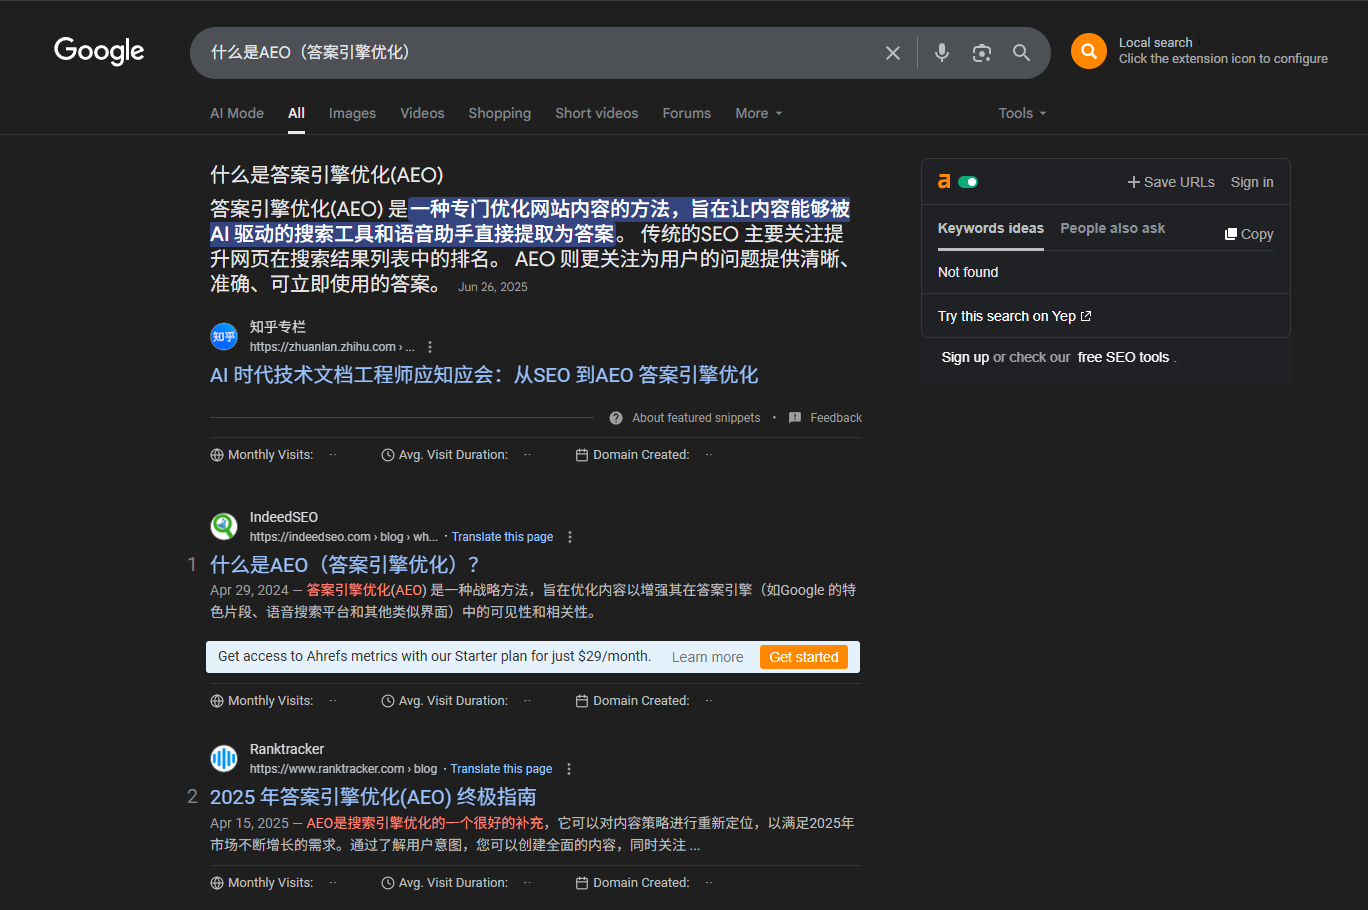Open three-dot menu beside zhuanlan.zhihu.com URL
This screenshot has width=1368, height=910.
tap(430, 347)
